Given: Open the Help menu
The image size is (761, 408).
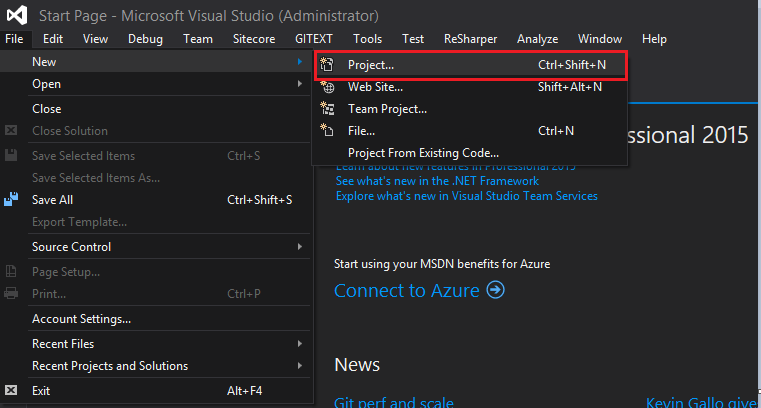Looking at the screenshot, I should tap(654, 39).
